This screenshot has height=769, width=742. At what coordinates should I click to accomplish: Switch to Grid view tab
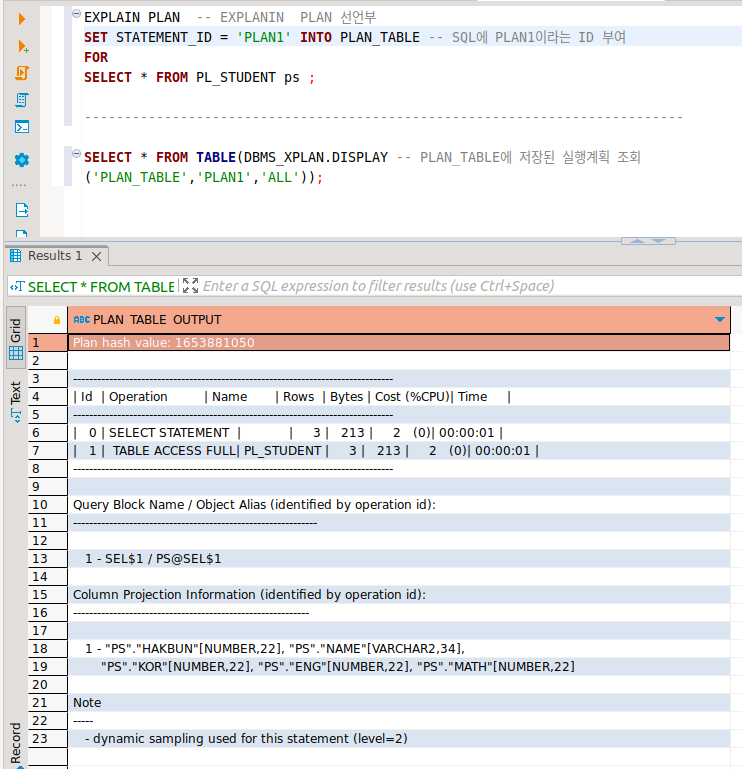click(16, 337)
